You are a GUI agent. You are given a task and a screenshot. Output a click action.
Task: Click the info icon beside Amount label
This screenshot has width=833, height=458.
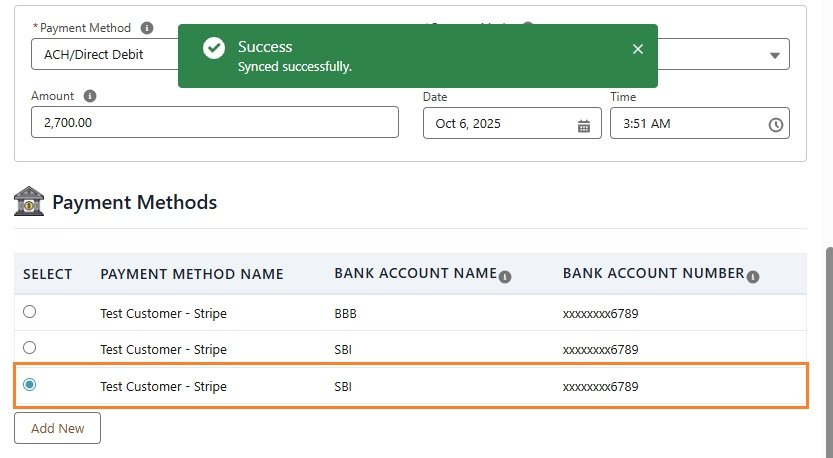[90, 97]
